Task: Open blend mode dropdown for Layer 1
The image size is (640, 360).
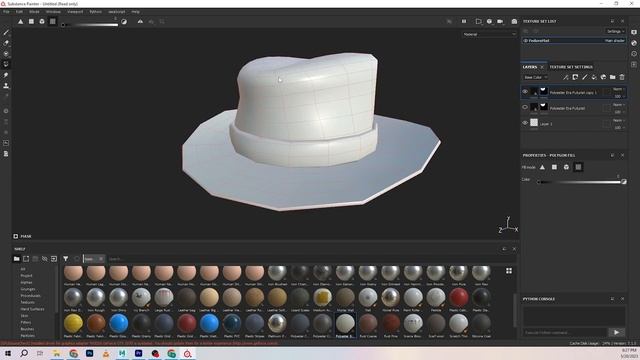Action: (x=618, y=120)
